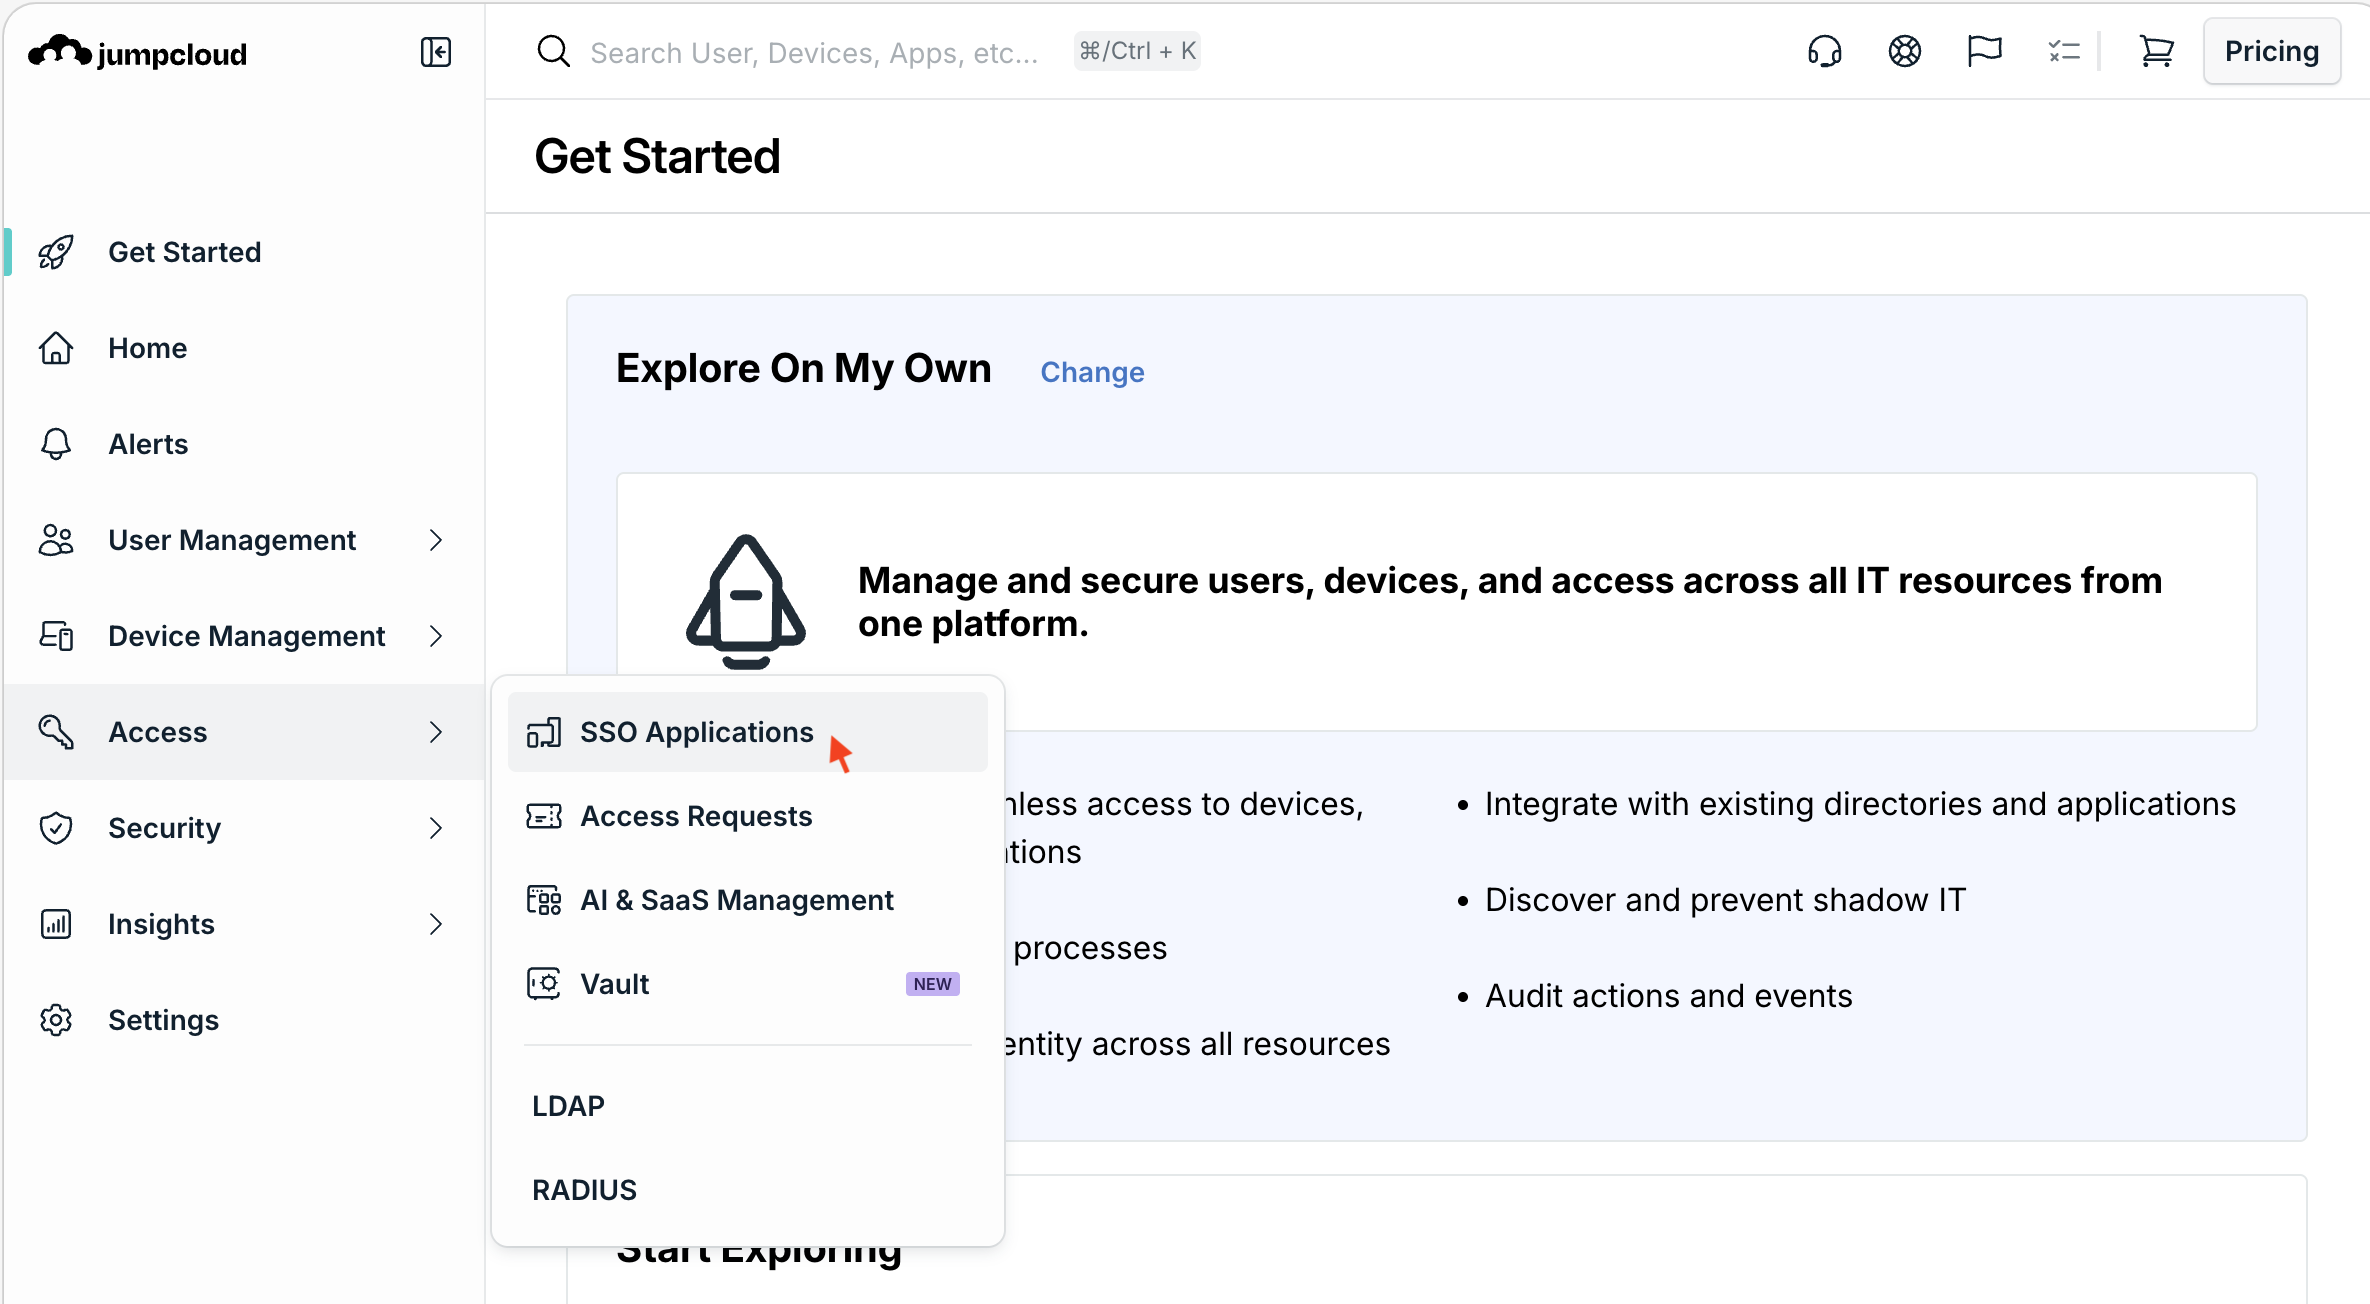This screenshot has width=2370, height=1304.
Task: Click the headset support icon
Action: coord(1824,51)
